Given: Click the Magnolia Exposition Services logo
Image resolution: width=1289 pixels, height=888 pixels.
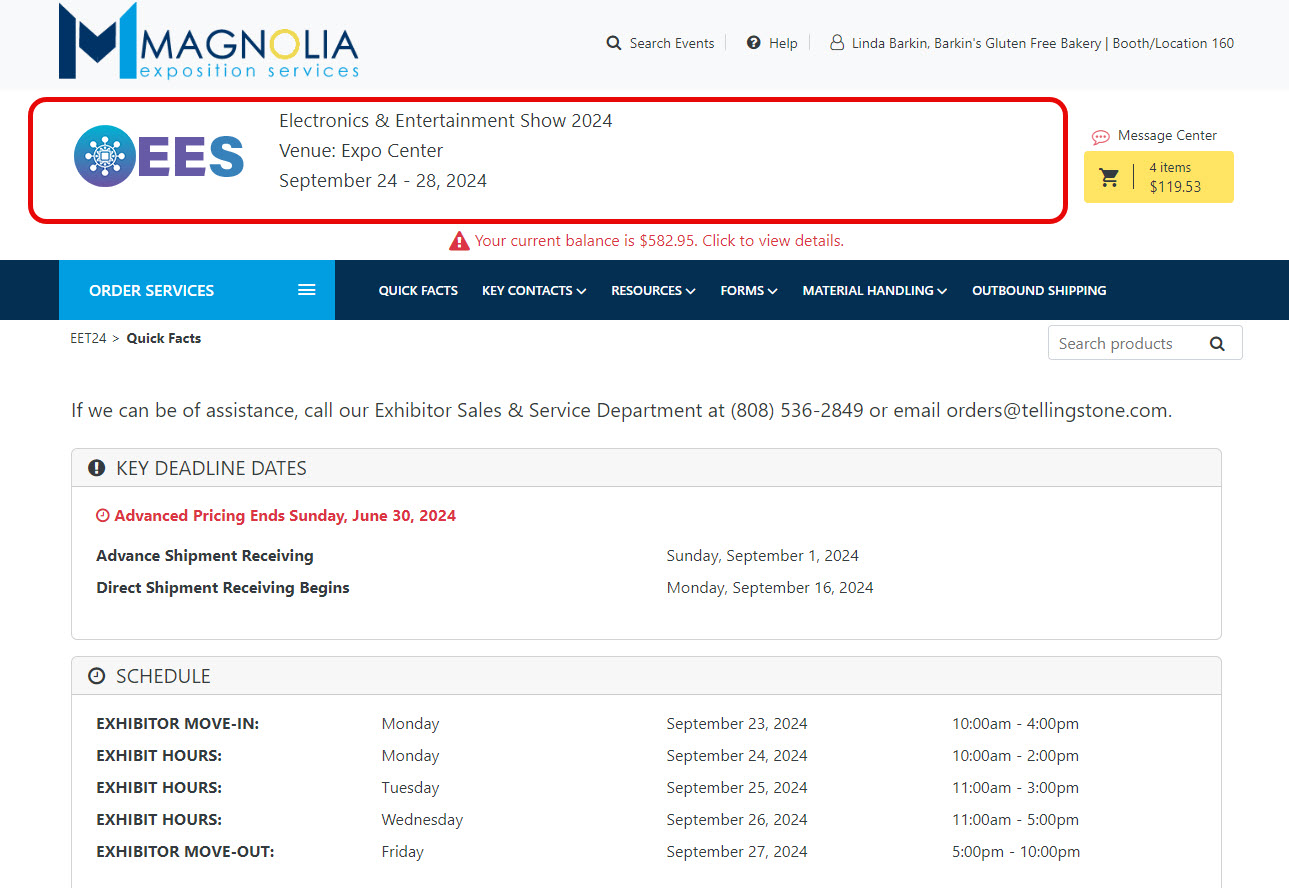Looking at the screenshot, I should 208,42.
